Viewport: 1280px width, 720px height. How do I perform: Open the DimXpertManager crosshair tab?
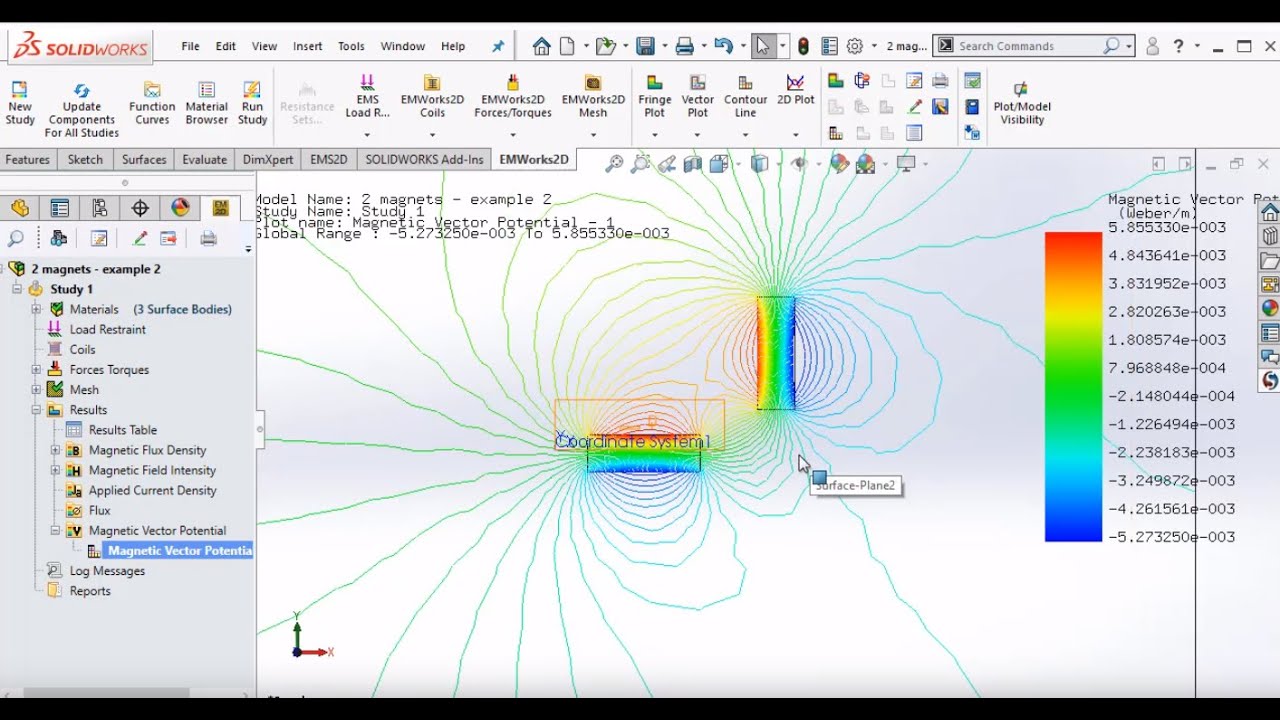pyautogui.click(x=140, y=208)
